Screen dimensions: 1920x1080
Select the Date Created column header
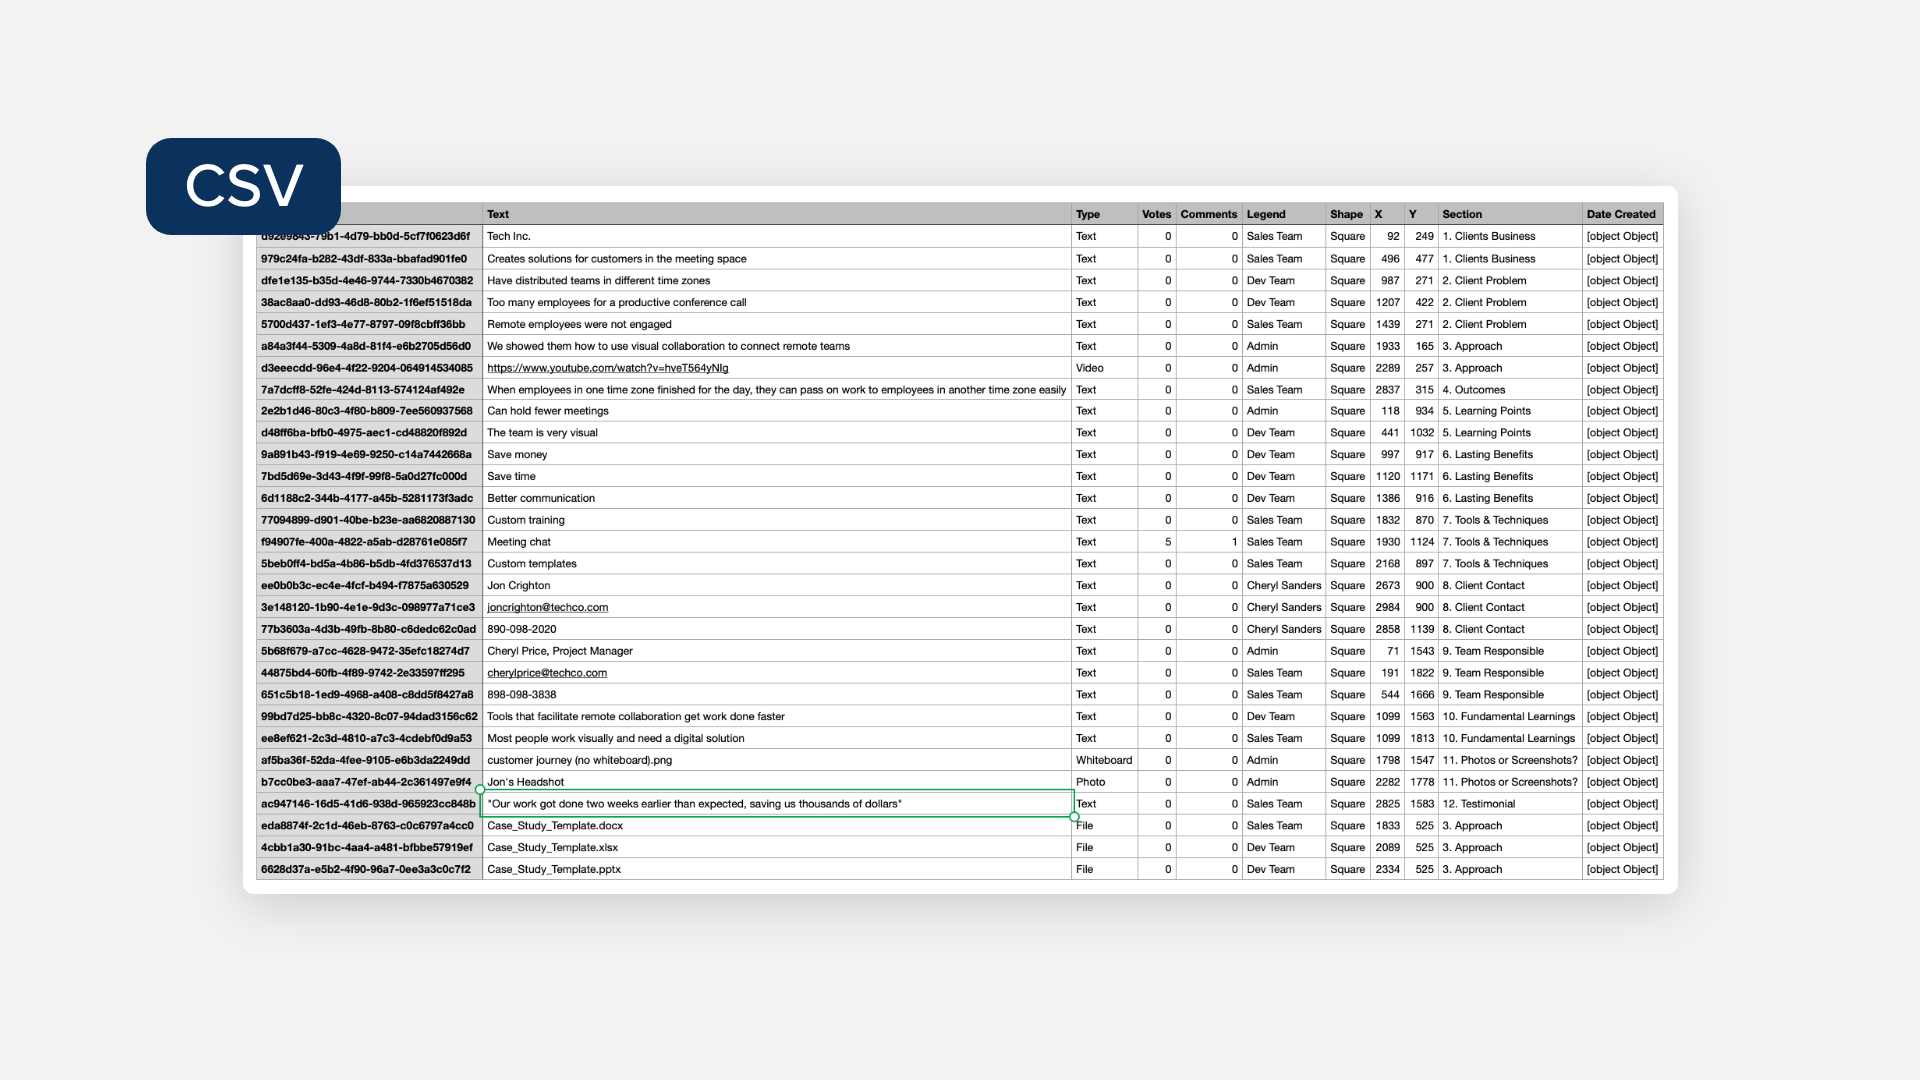[x=1623, y=214]
